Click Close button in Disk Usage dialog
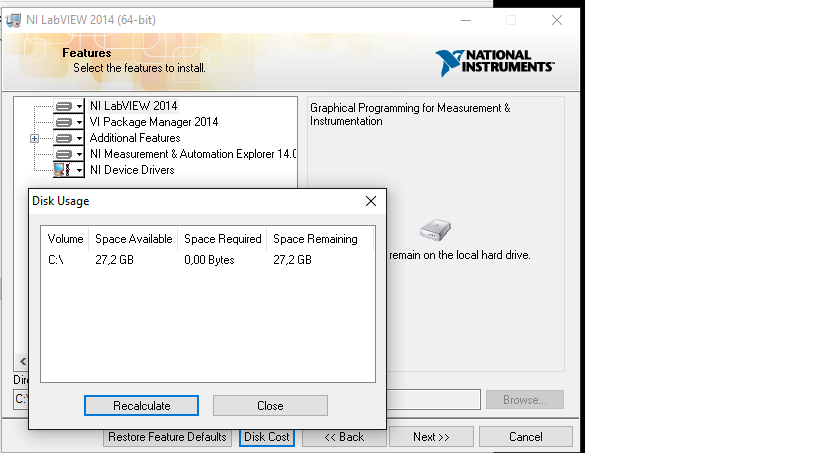The width and height of the screenshot is (816, 460). click(270, 405)
